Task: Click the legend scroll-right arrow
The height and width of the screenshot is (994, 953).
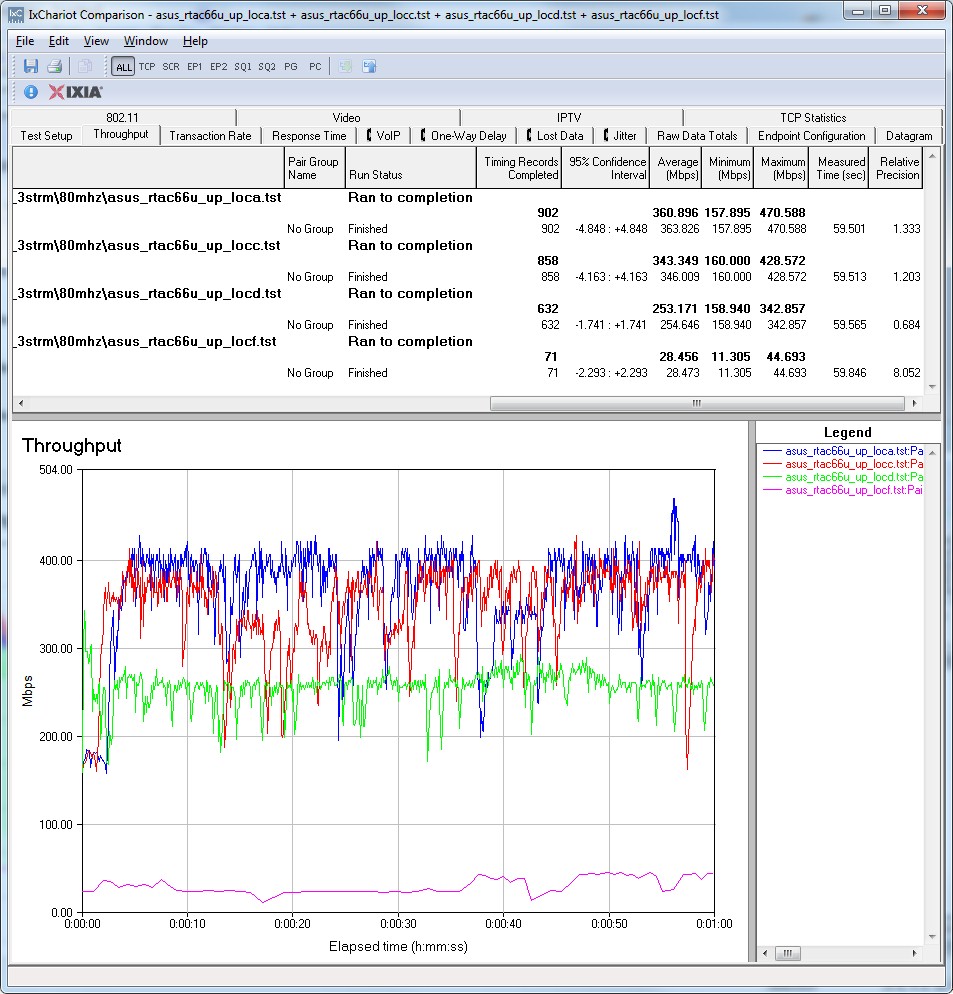Action: 914,953
